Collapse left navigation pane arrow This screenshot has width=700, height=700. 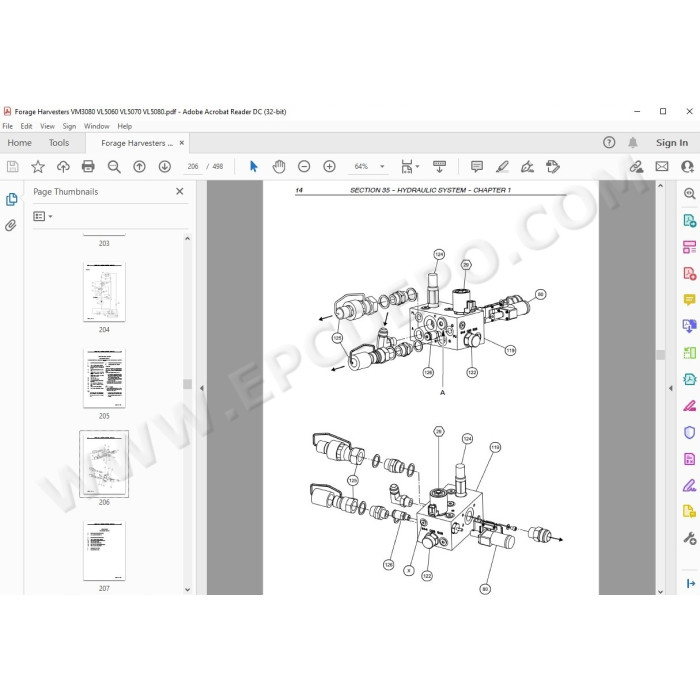click(201, 388)
